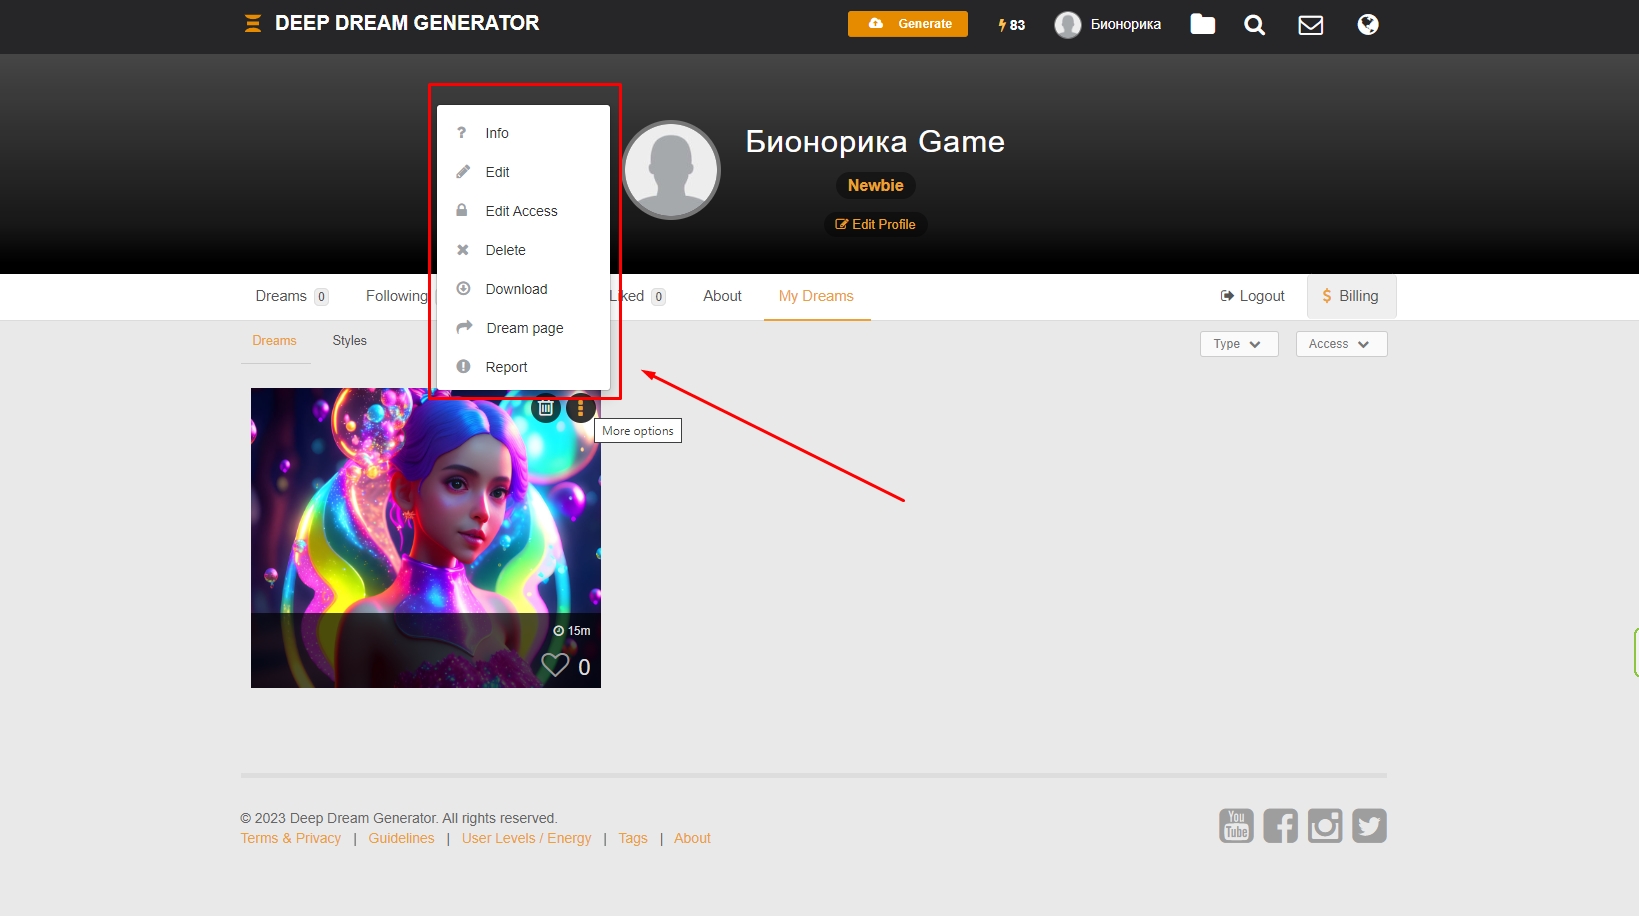Open the colorful girl dream thumbnail
The height and width of the screenshot is (916, 1639).
tap(426, 538)
